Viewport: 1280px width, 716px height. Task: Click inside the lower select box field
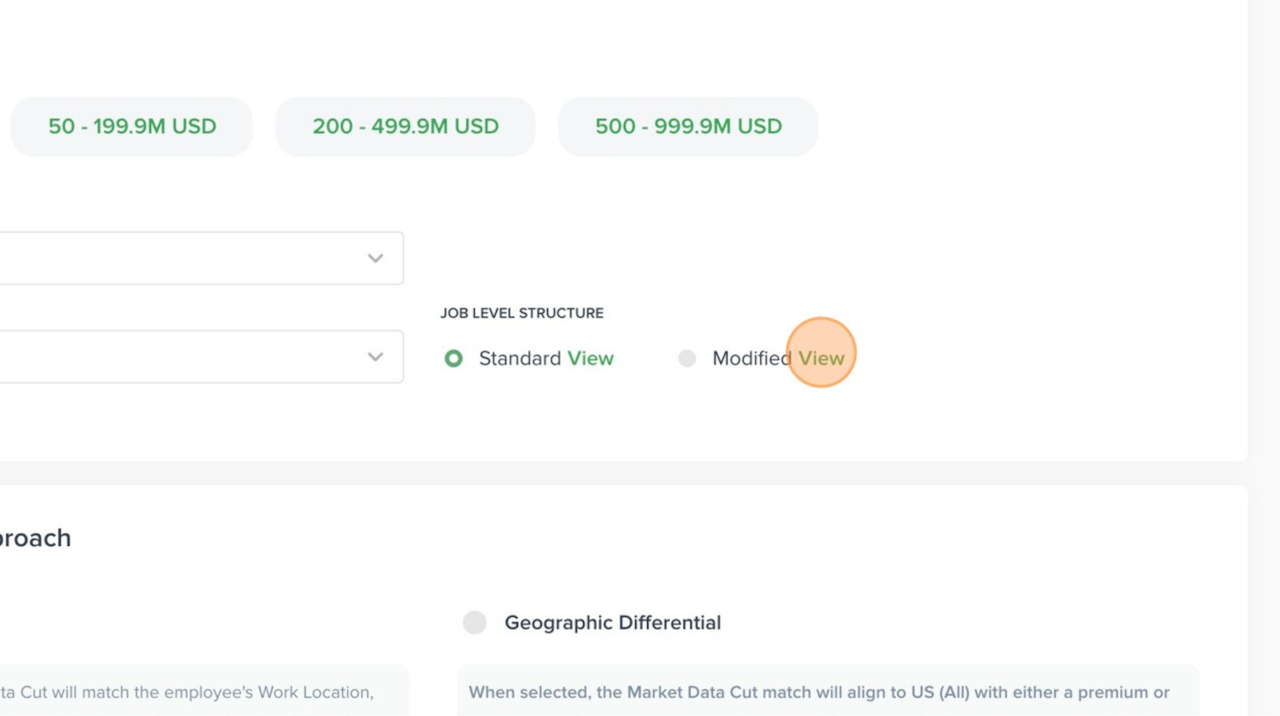(180, 357)
